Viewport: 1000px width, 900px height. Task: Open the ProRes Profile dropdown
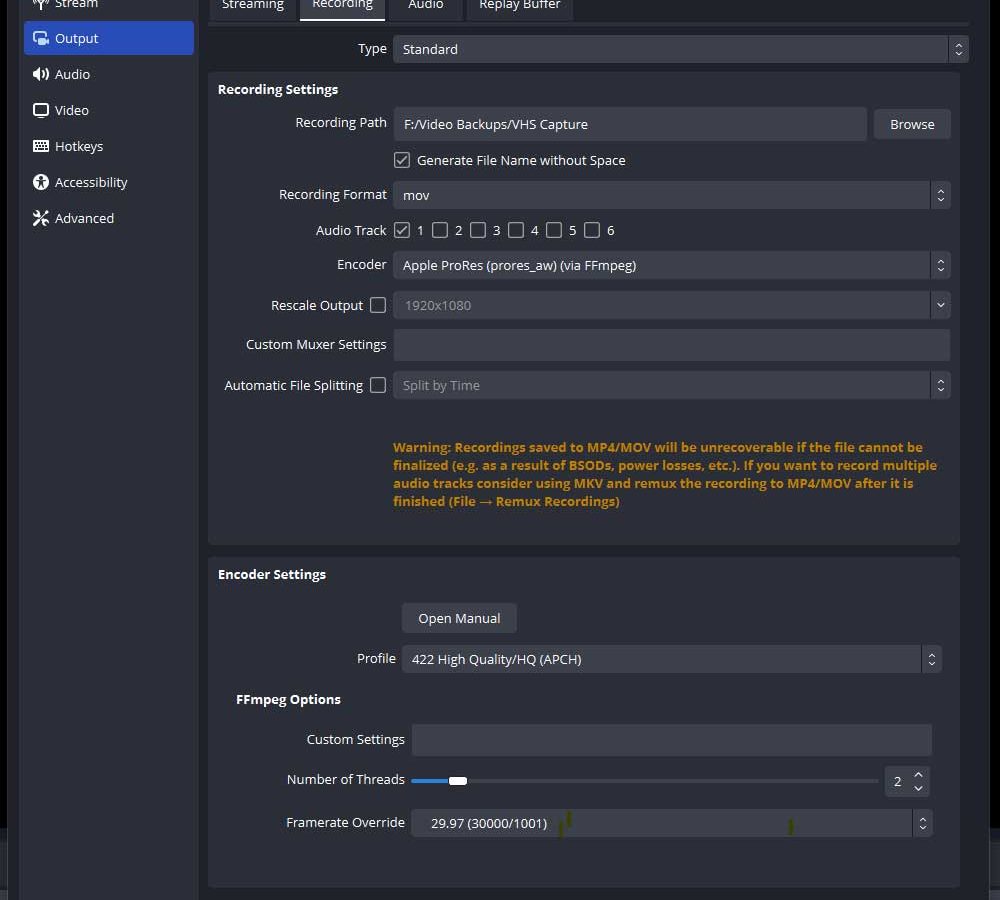click(670, 659)
